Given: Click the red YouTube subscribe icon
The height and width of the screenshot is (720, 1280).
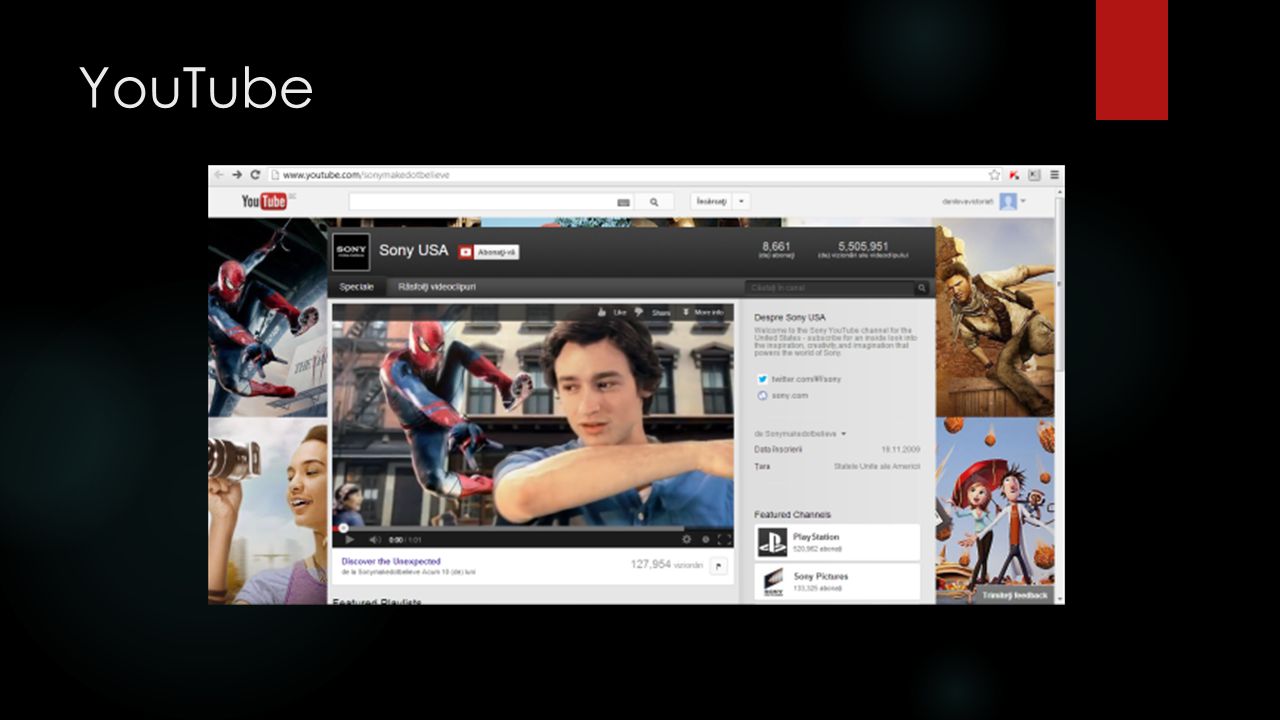Looking at the screenshot, I should point(465,252).
